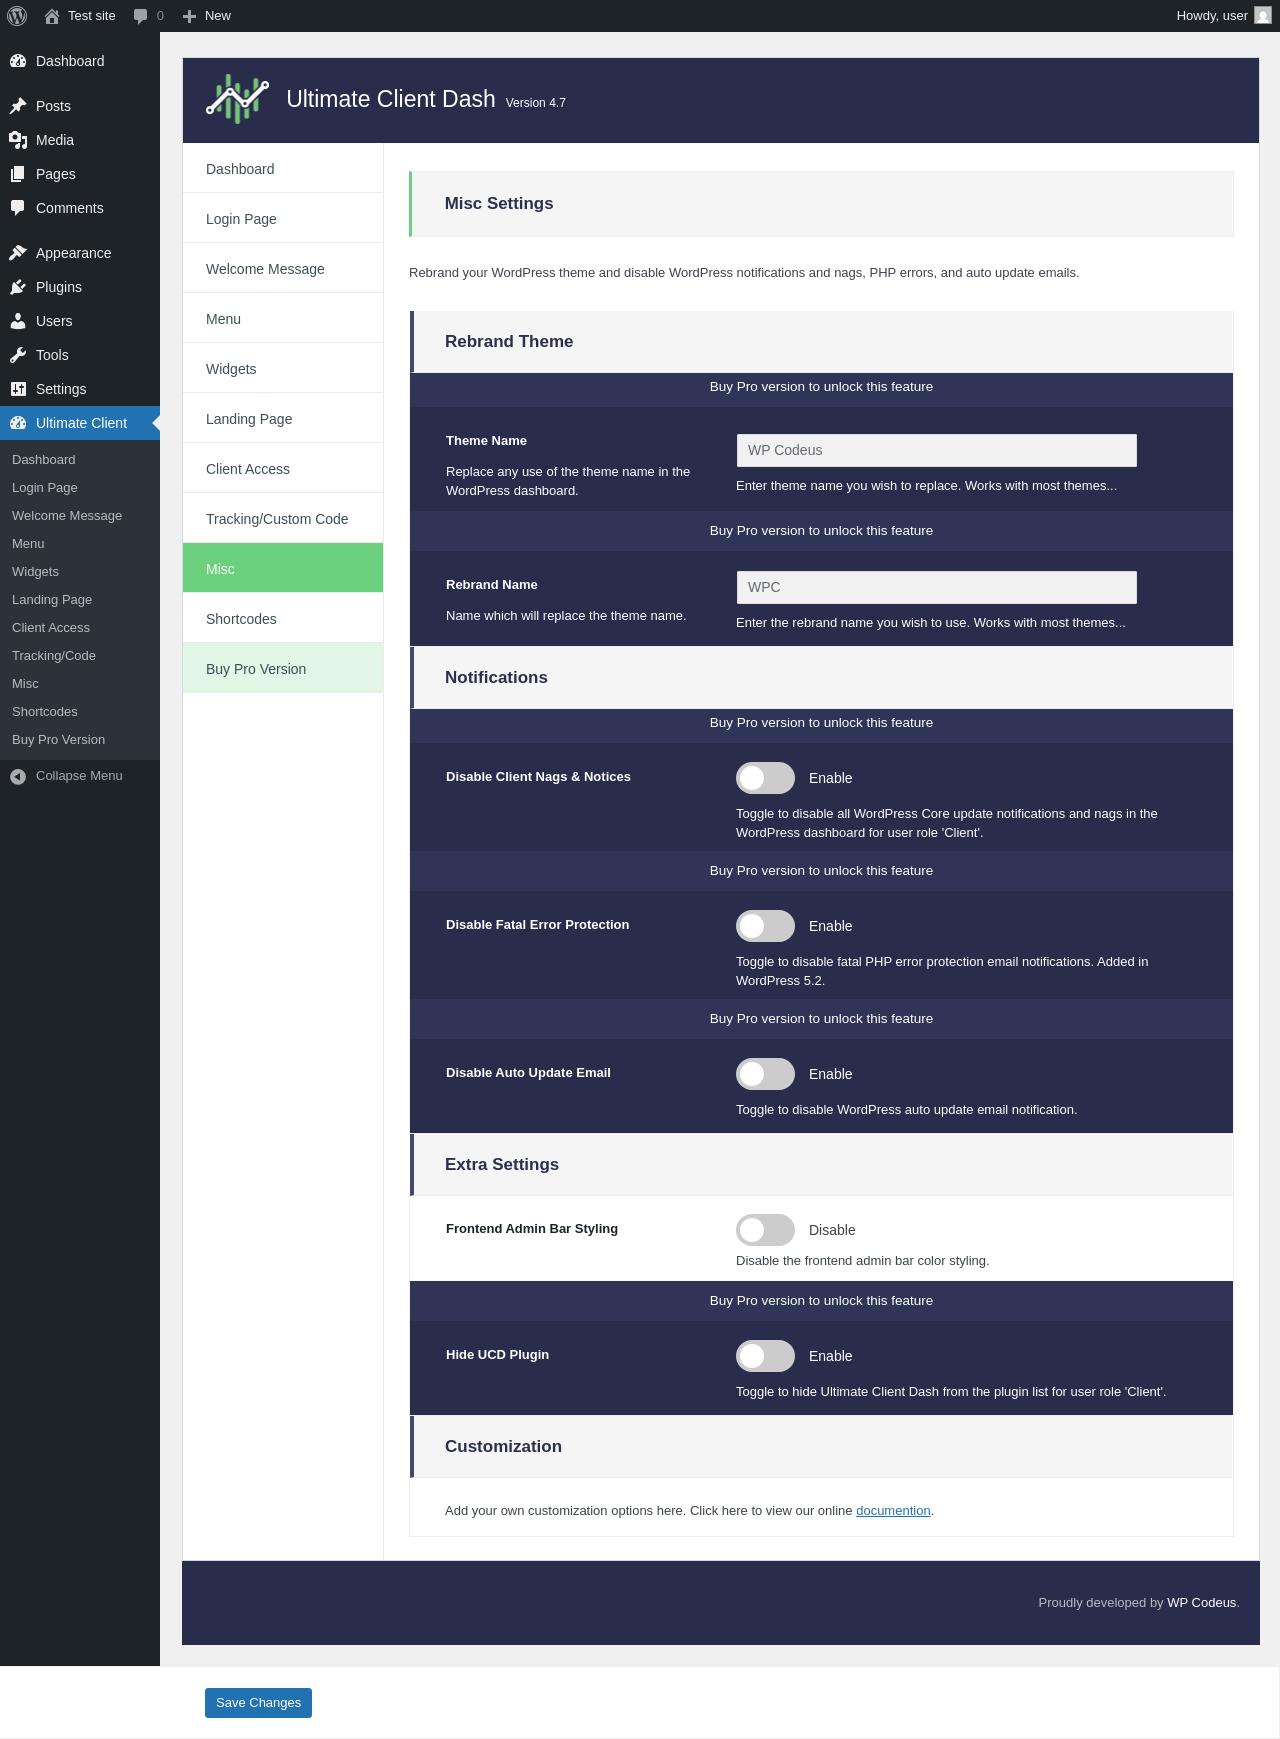
Task: Click the Users person icon
Action: click(18, 321)
